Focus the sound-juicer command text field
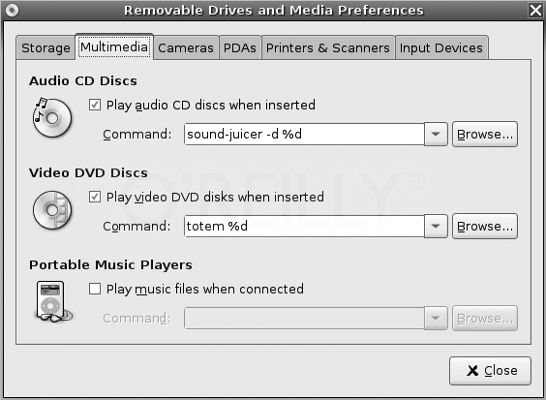Image resolution: width=546 pixels, height=400 pixels. tap(304, 134)
